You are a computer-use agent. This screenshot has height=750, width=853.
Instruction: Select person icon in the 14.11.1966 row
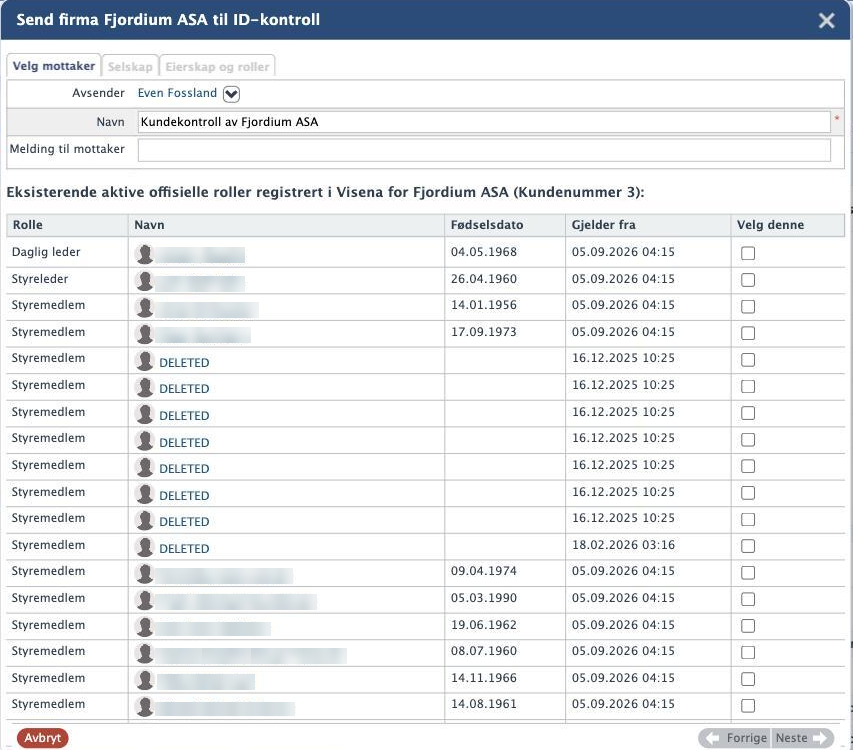point(145,680)
